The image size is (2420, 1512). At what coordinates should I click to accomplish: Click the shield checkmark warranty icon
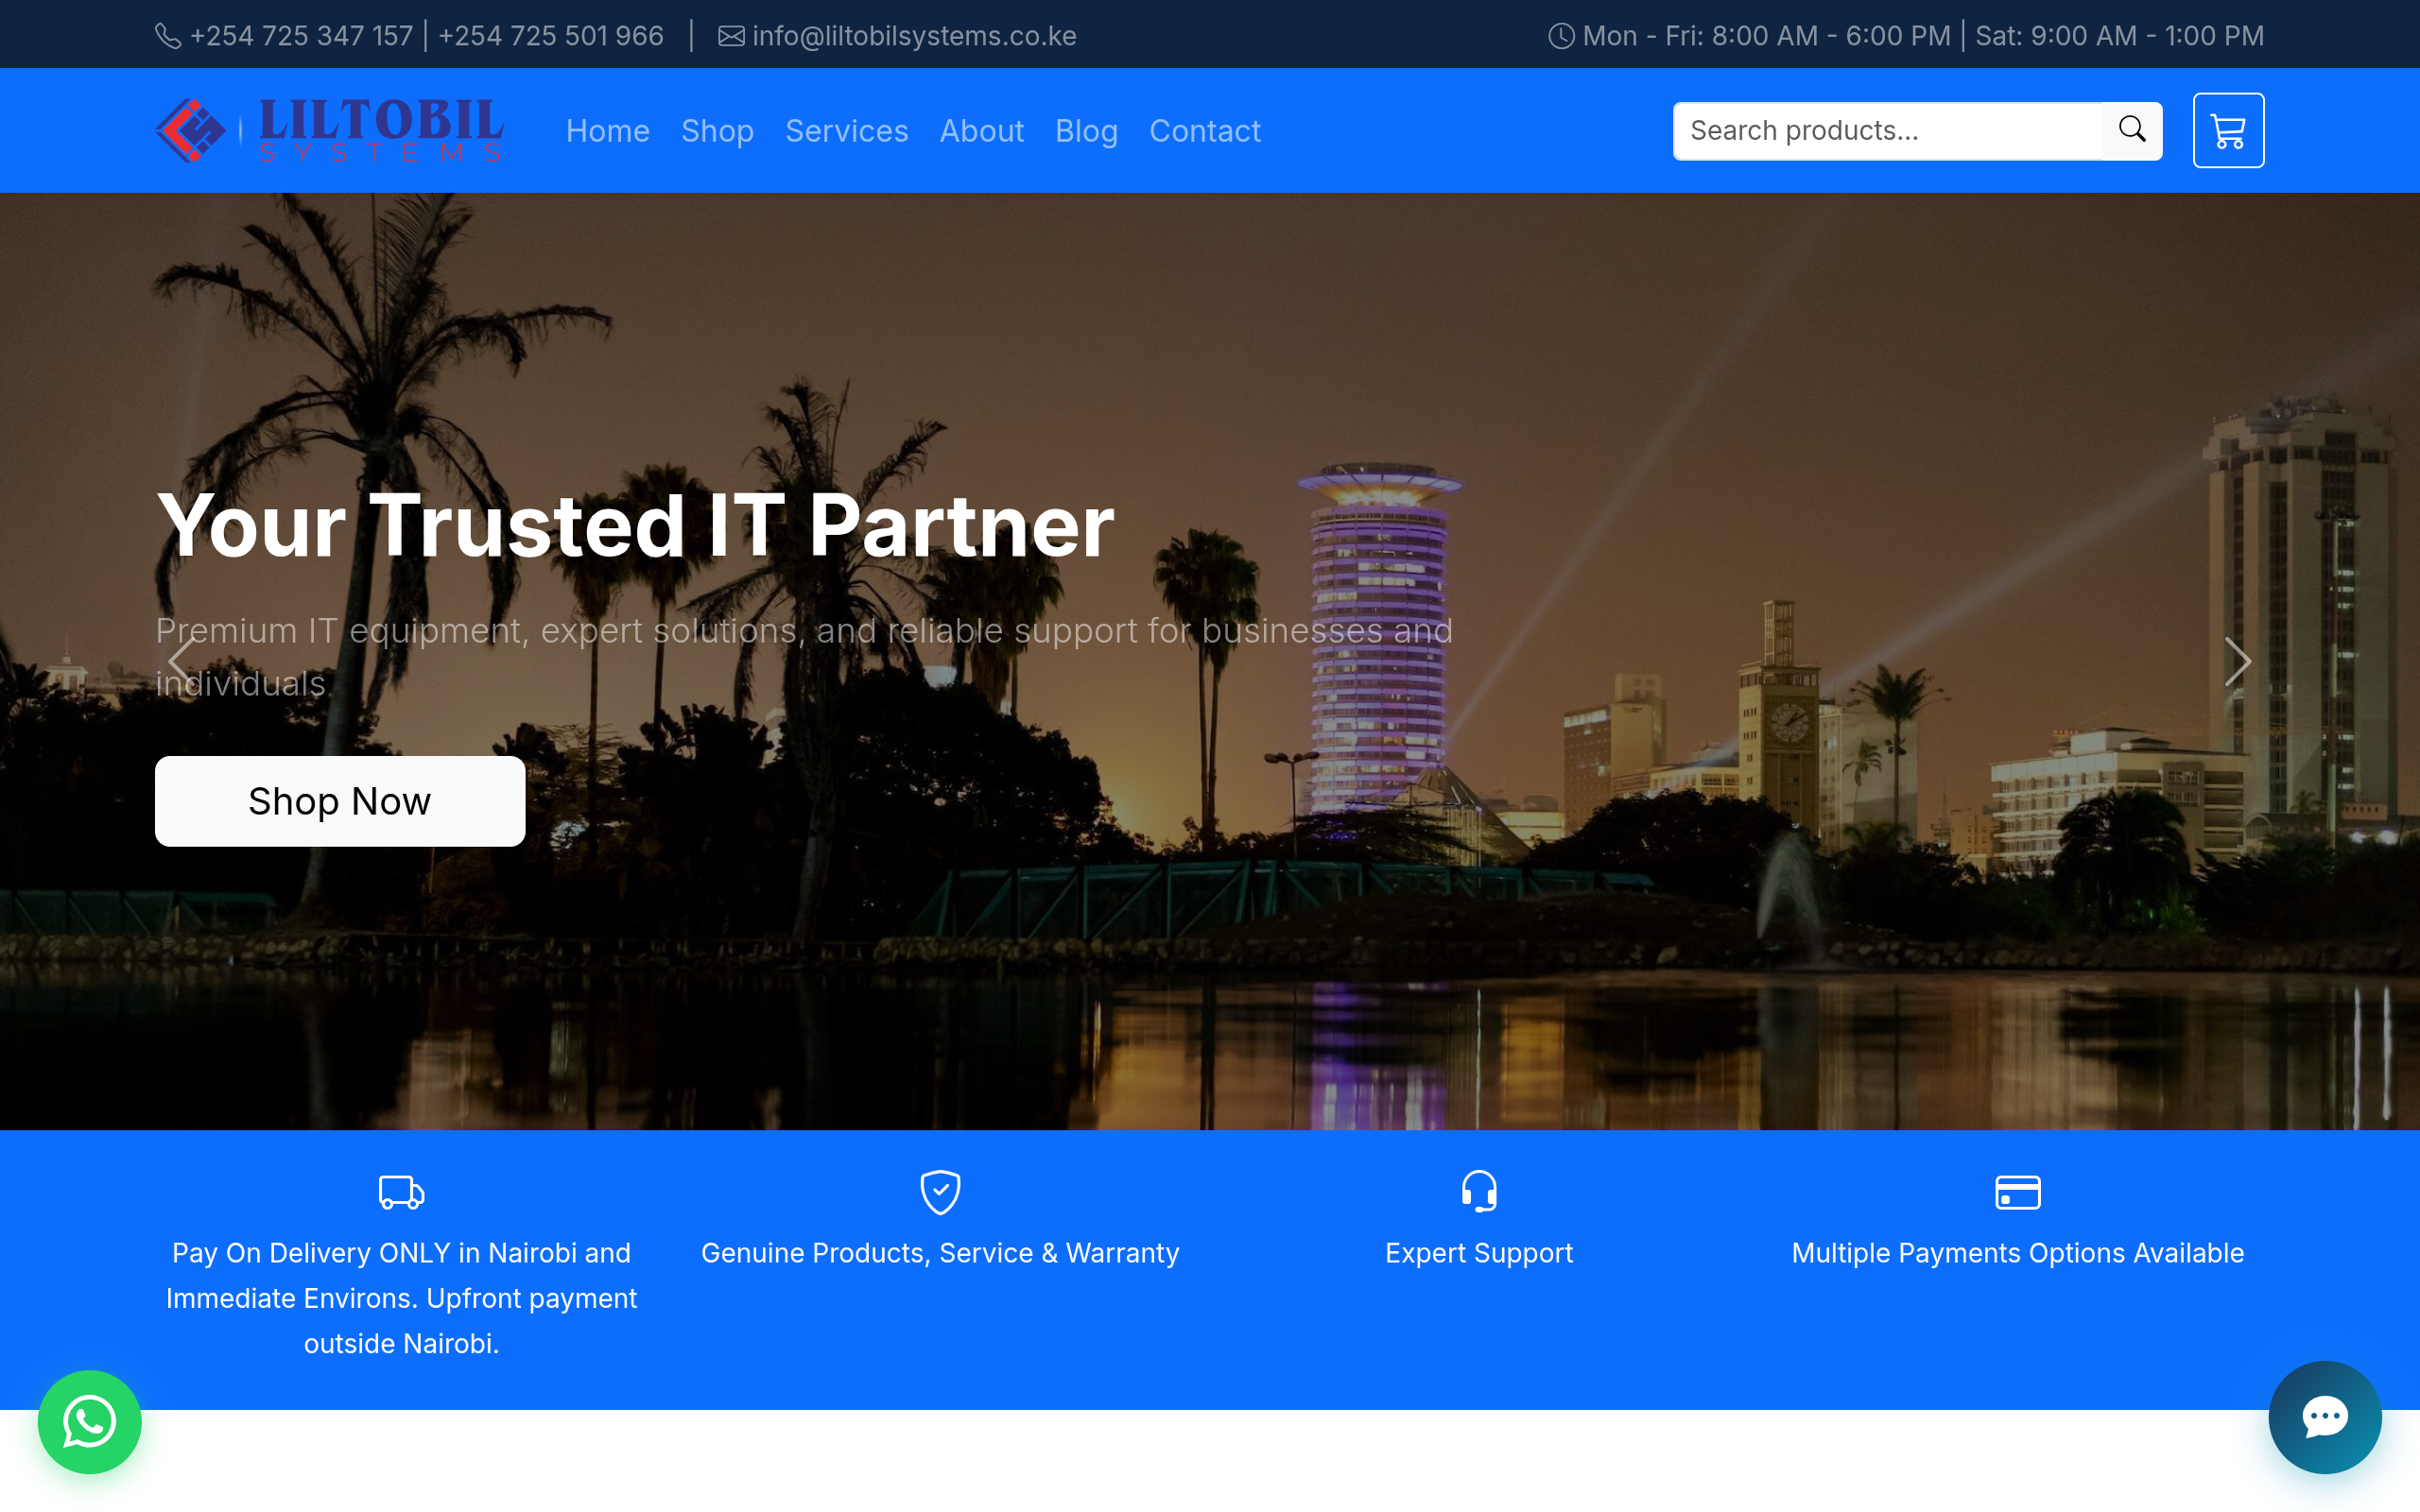click(x=940, y=1192)
